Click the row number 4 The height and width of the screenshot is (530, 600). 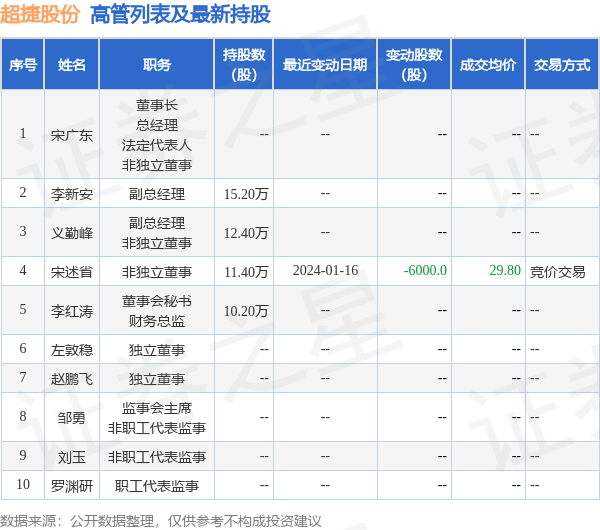pos(23,270)
